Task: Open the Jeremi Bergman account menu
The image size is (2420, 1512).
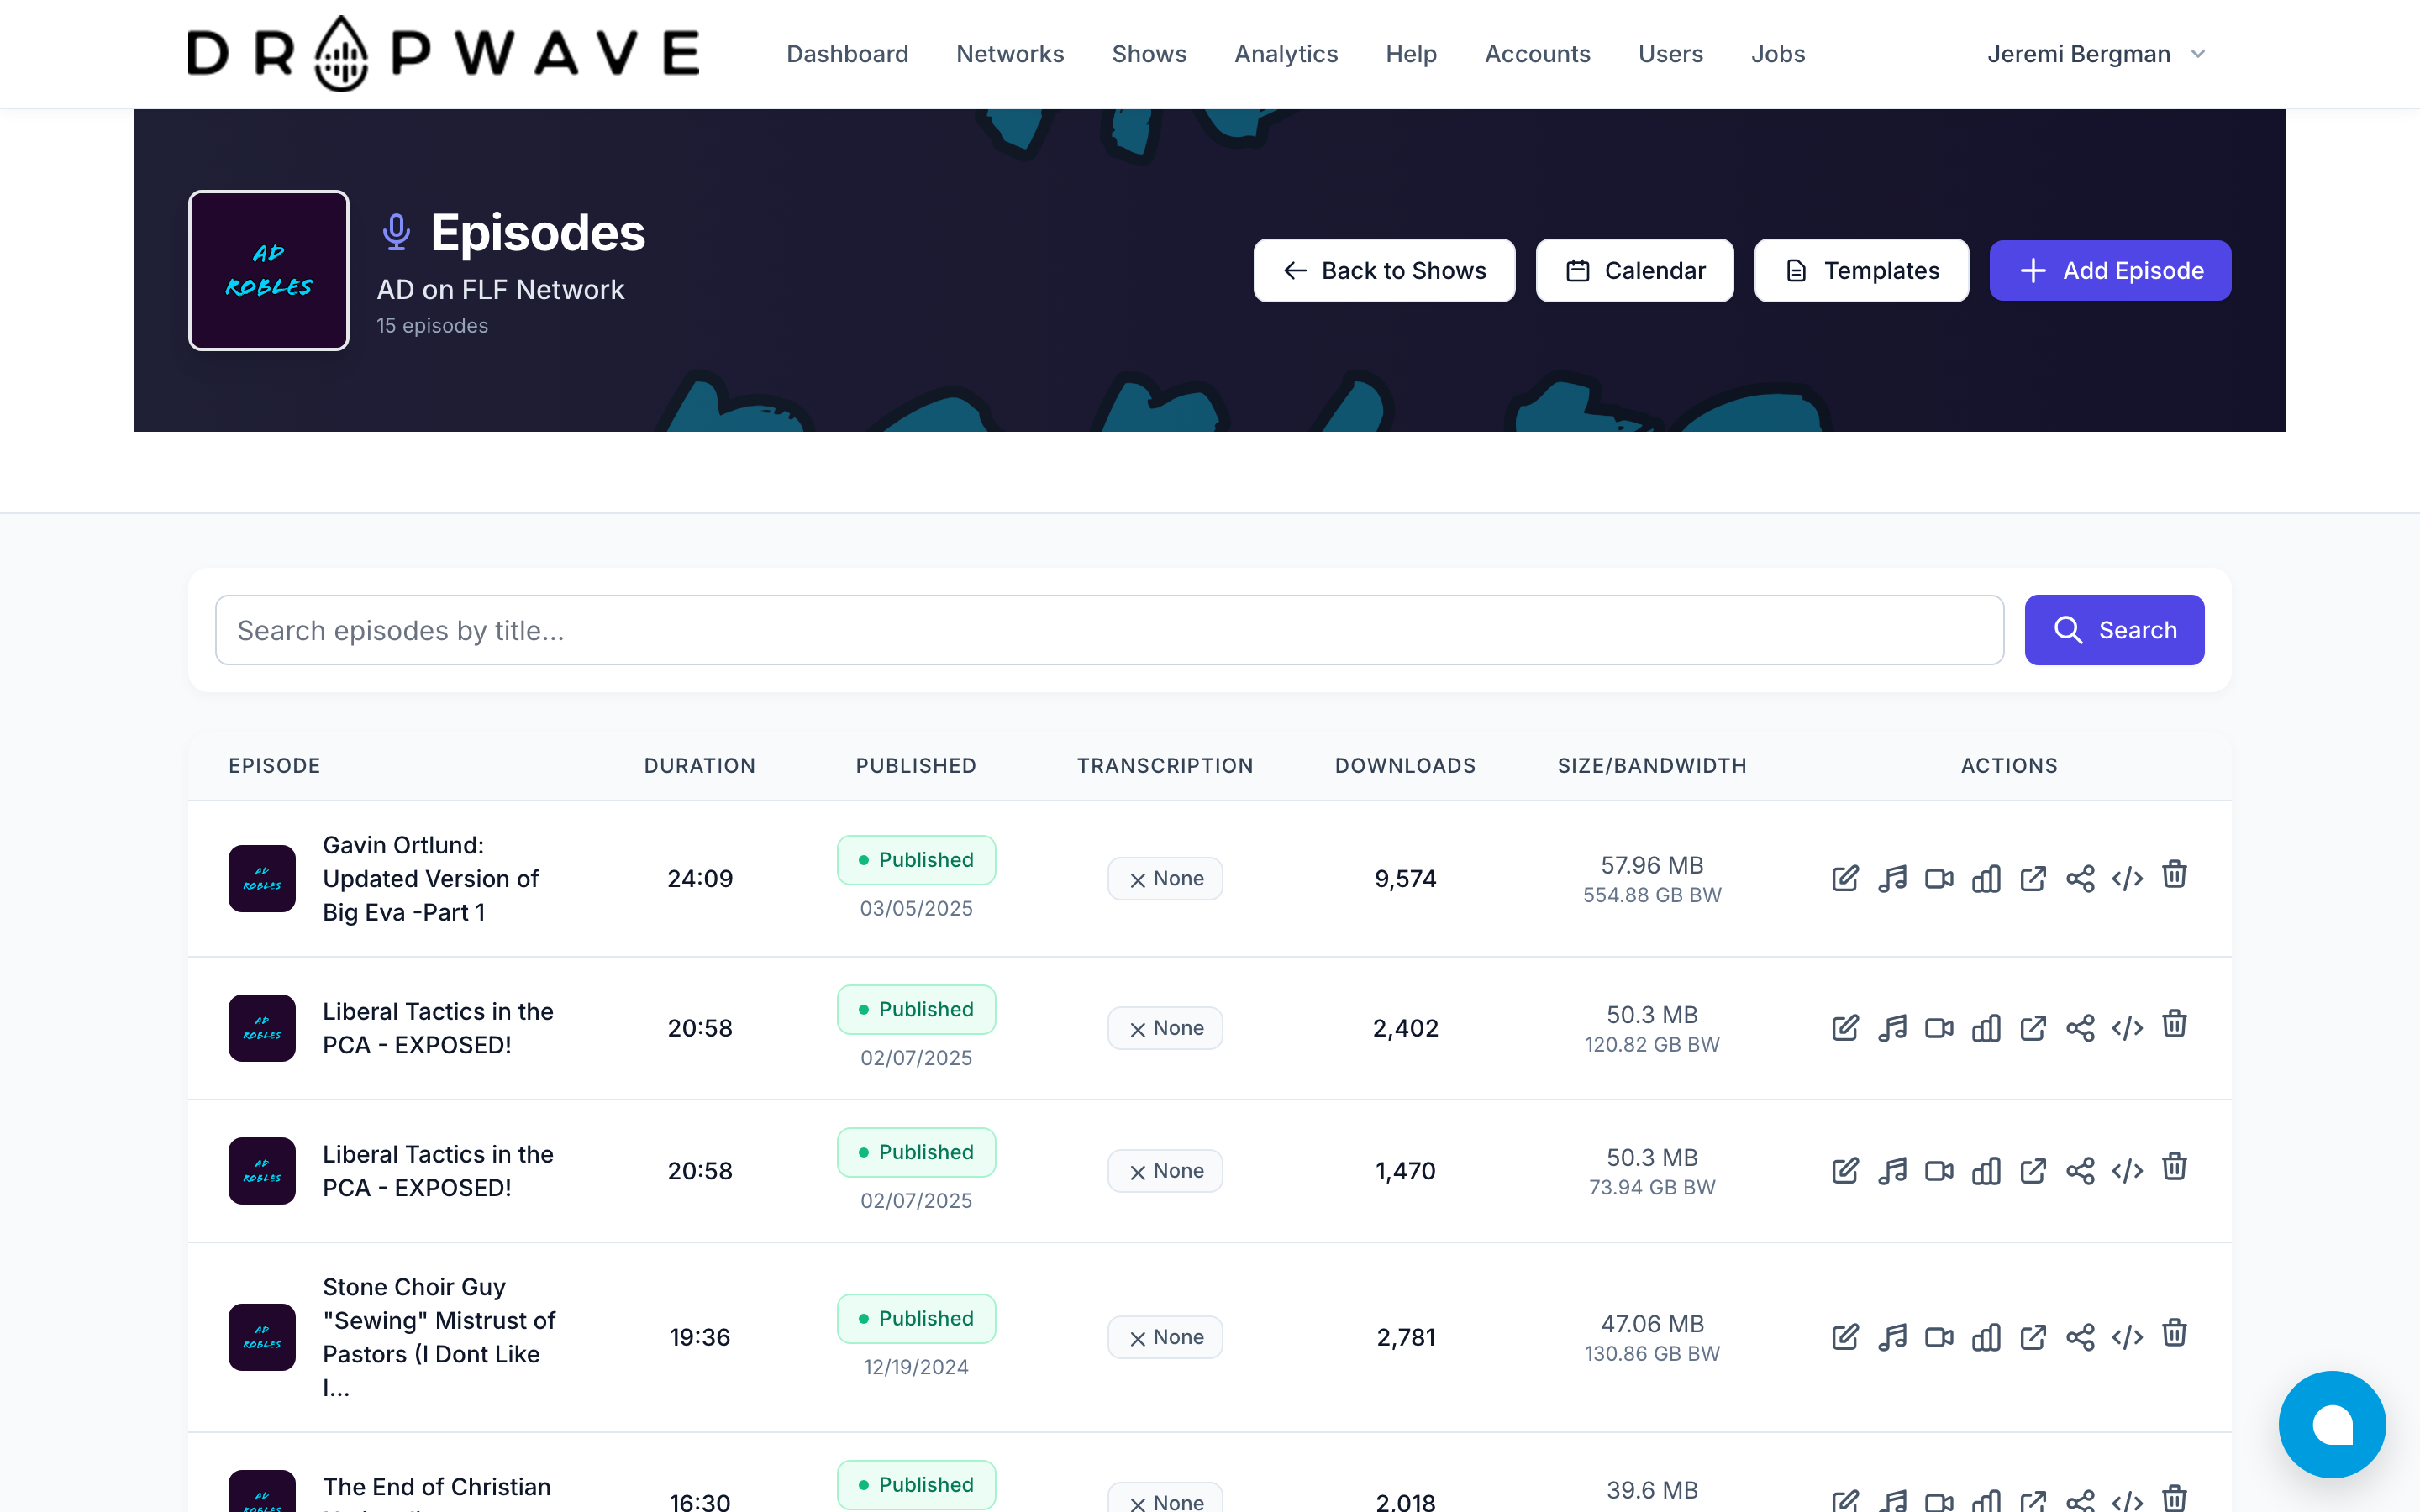Action: click(2095, 53)
